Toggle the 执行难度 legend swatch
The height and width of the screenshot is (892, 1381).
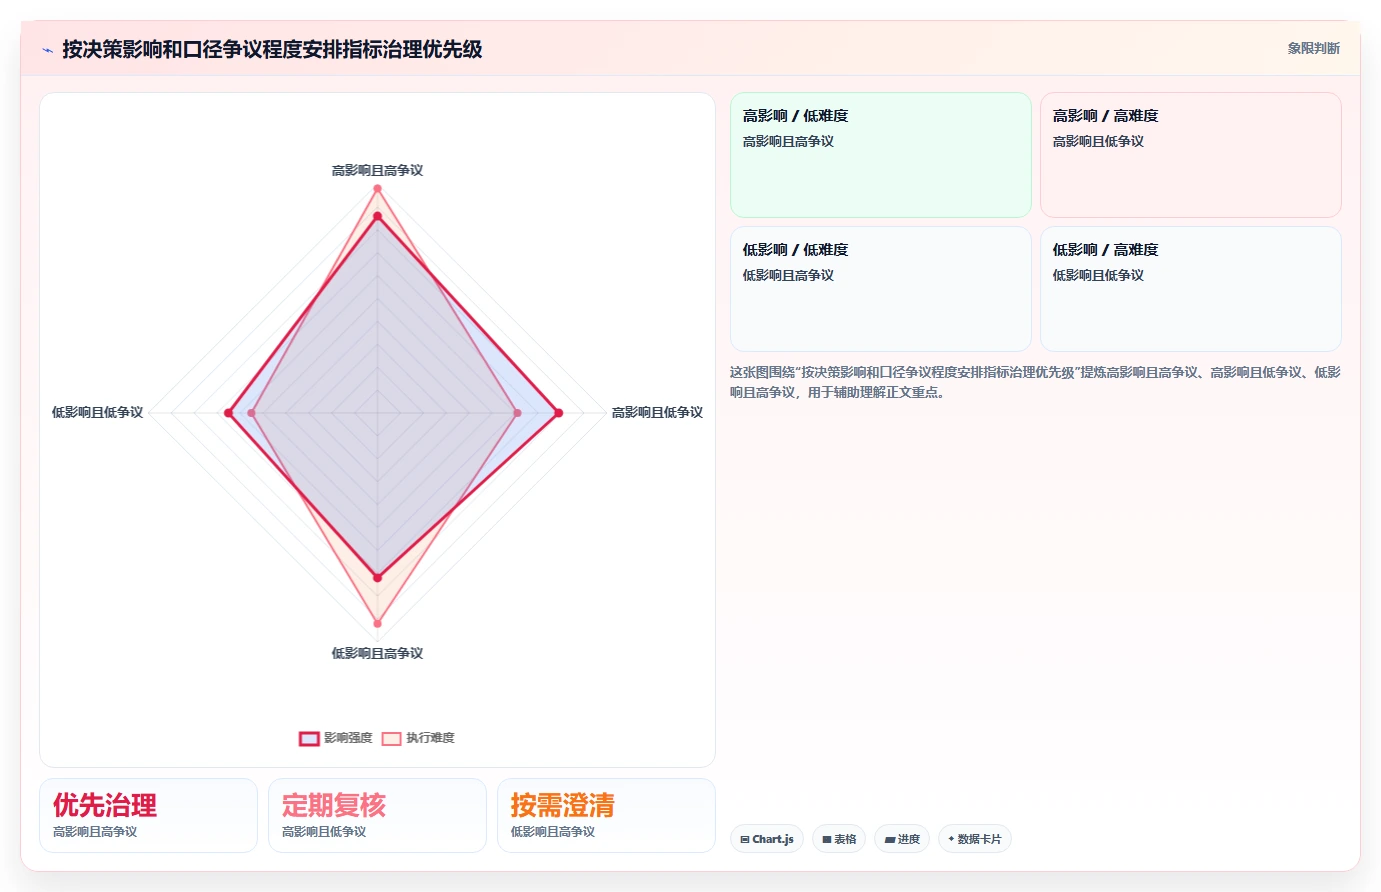pos(392,739)
